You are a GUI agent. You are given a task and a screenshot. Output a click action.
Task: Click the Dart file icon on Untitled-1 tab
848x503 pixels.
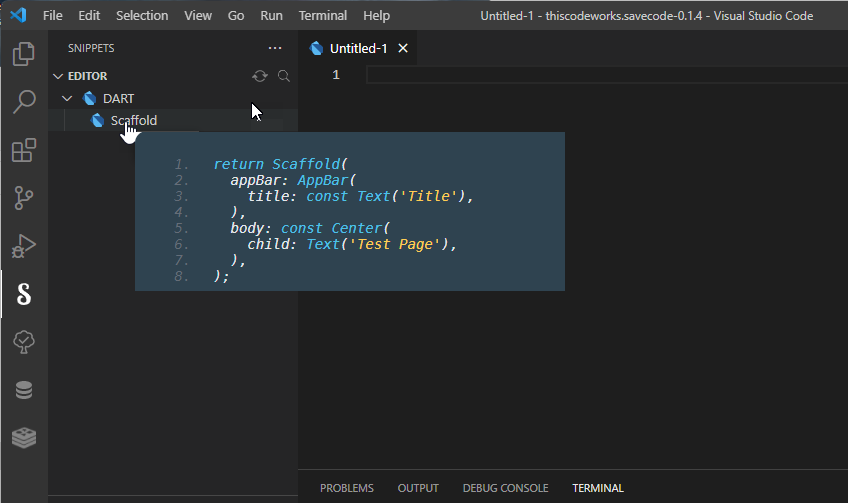point(316,49)
